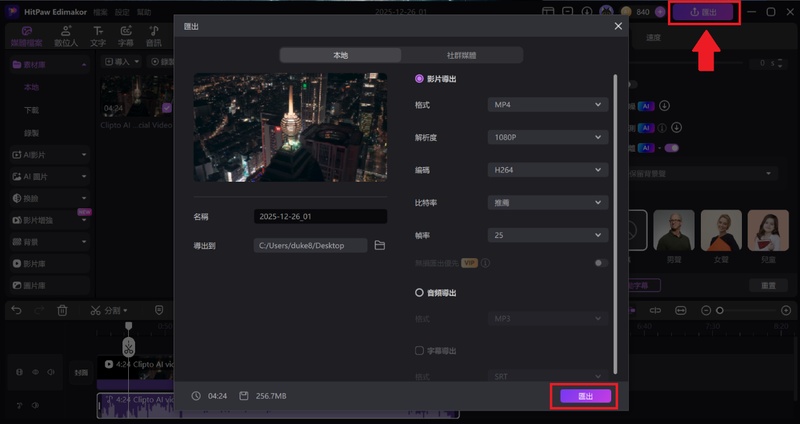Open the 設定 settings menu

tap(122, 12)
